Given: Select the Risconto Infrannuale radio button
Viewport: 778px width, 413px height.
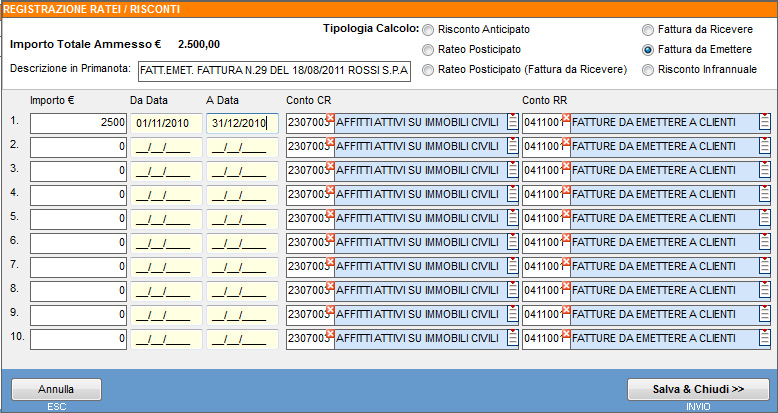Looking at the screenshot, I should [x=648, y=70].
